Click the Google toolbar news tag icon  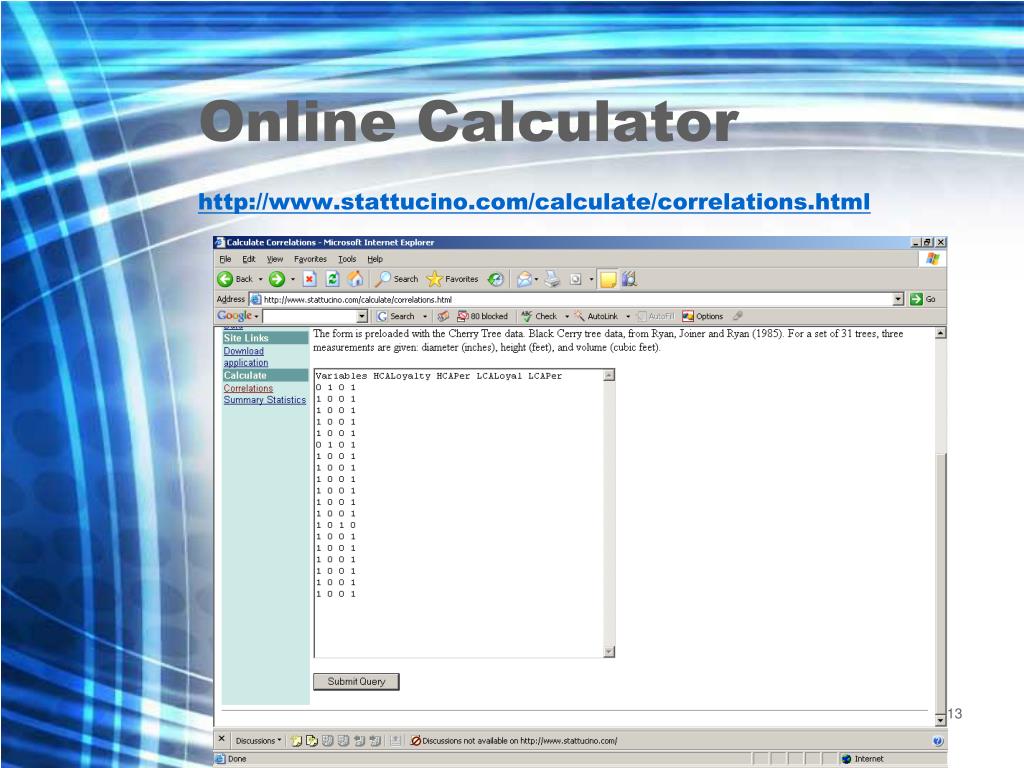point(443,316)
